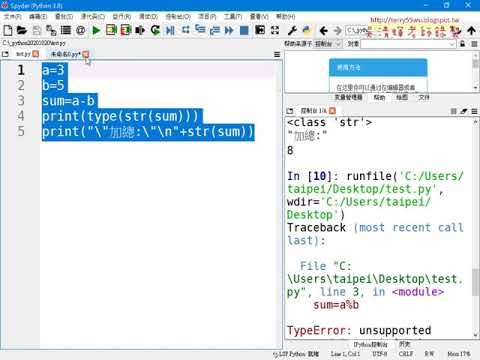Save all files from the toolbar

51,30
